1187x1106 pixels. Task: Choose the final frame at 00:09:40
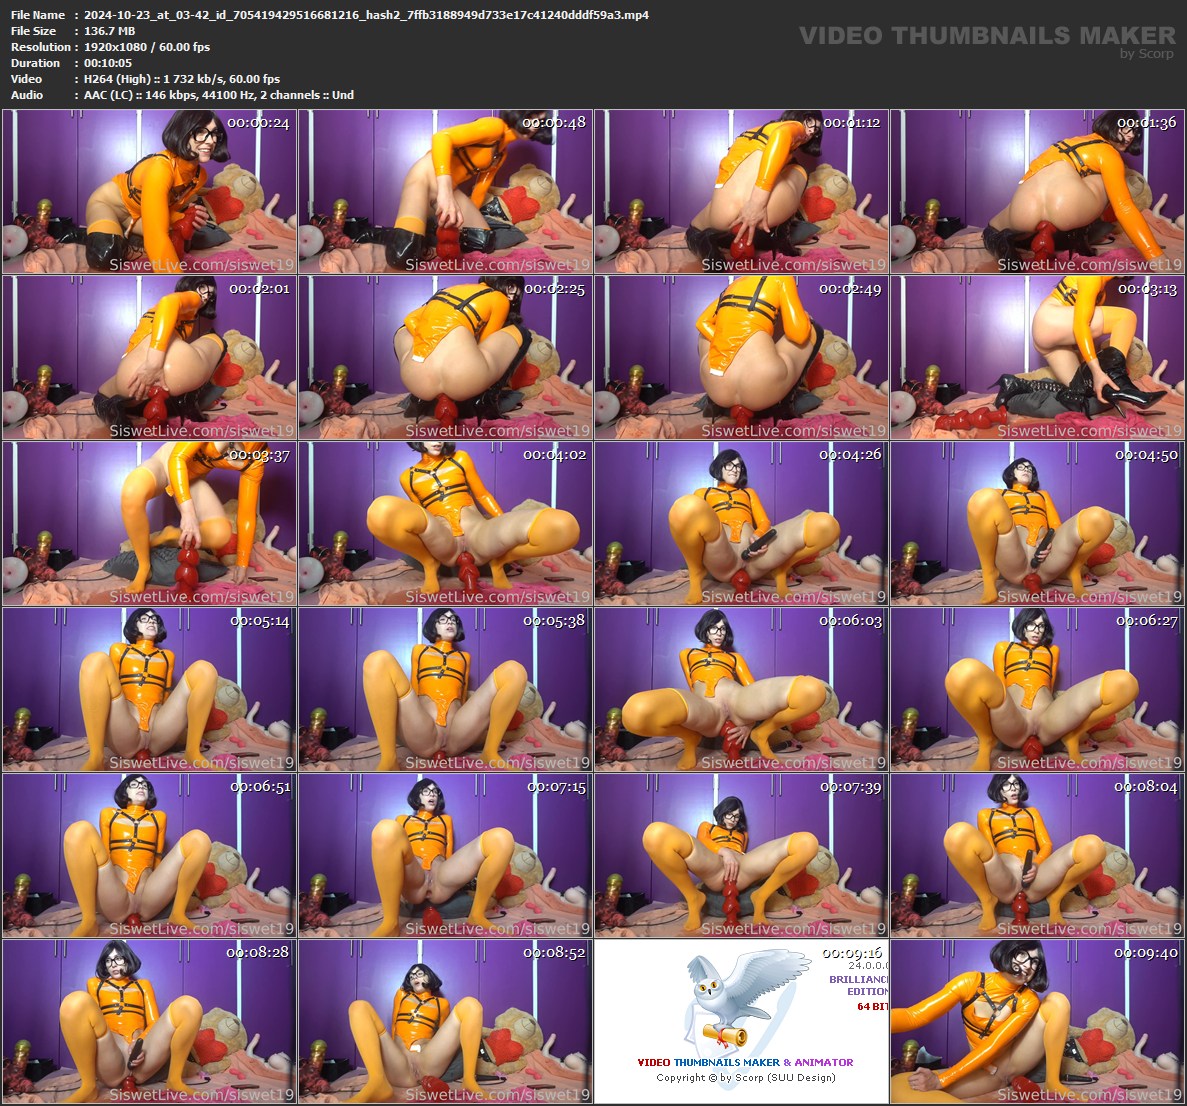point(1037,1021)
